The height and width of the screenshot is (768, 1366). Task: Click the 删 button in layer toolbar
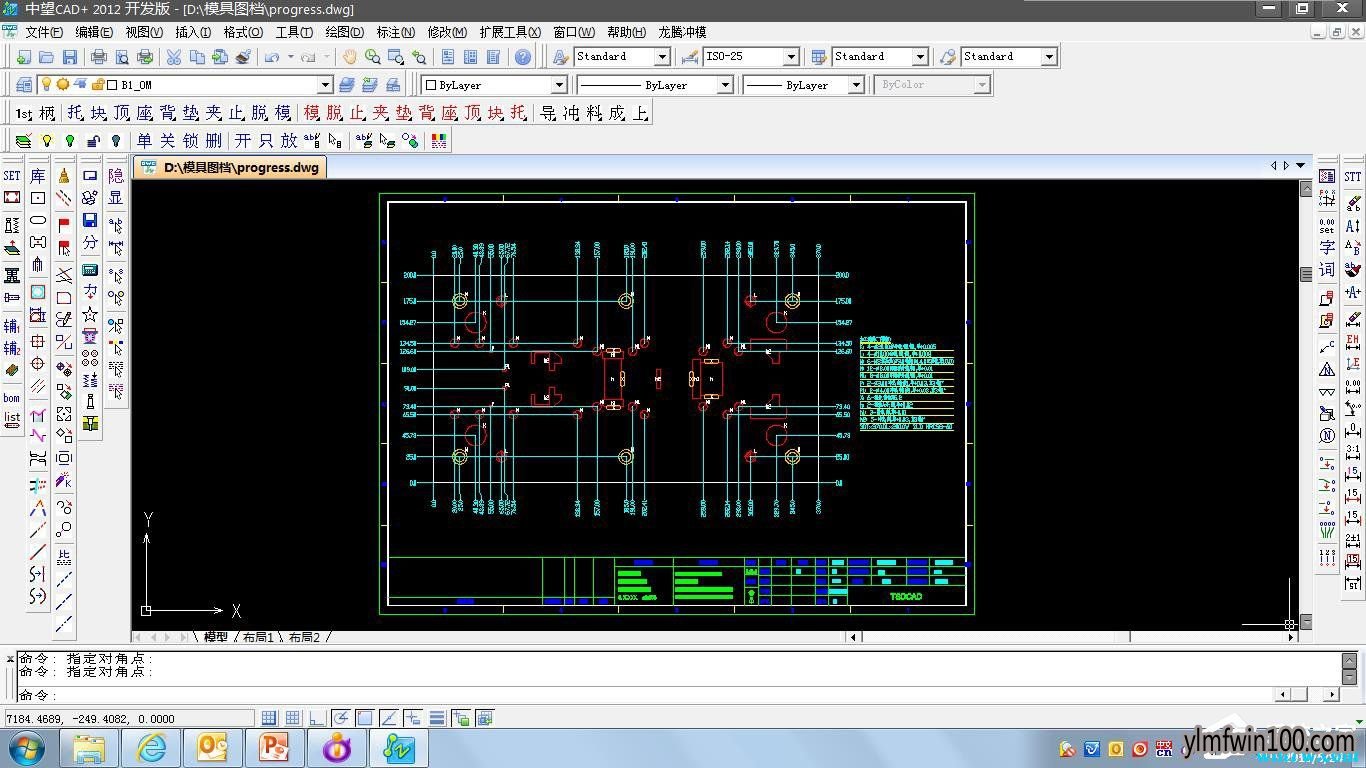tap(213, 141)
